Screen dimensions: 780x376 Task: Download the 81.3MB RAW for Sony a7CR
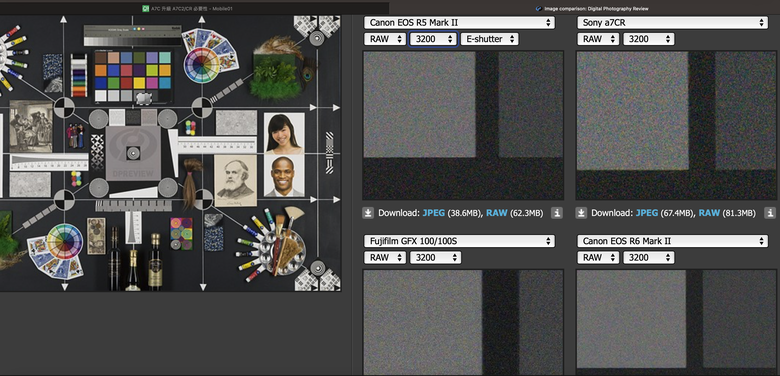point(709,213)
